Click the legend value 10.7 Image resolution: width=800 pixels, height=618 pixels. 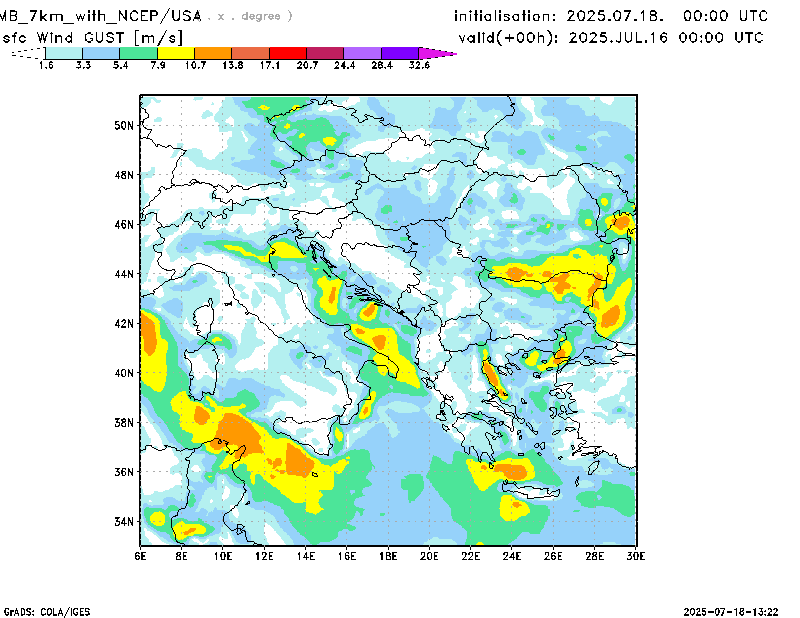tap(195, 65)
